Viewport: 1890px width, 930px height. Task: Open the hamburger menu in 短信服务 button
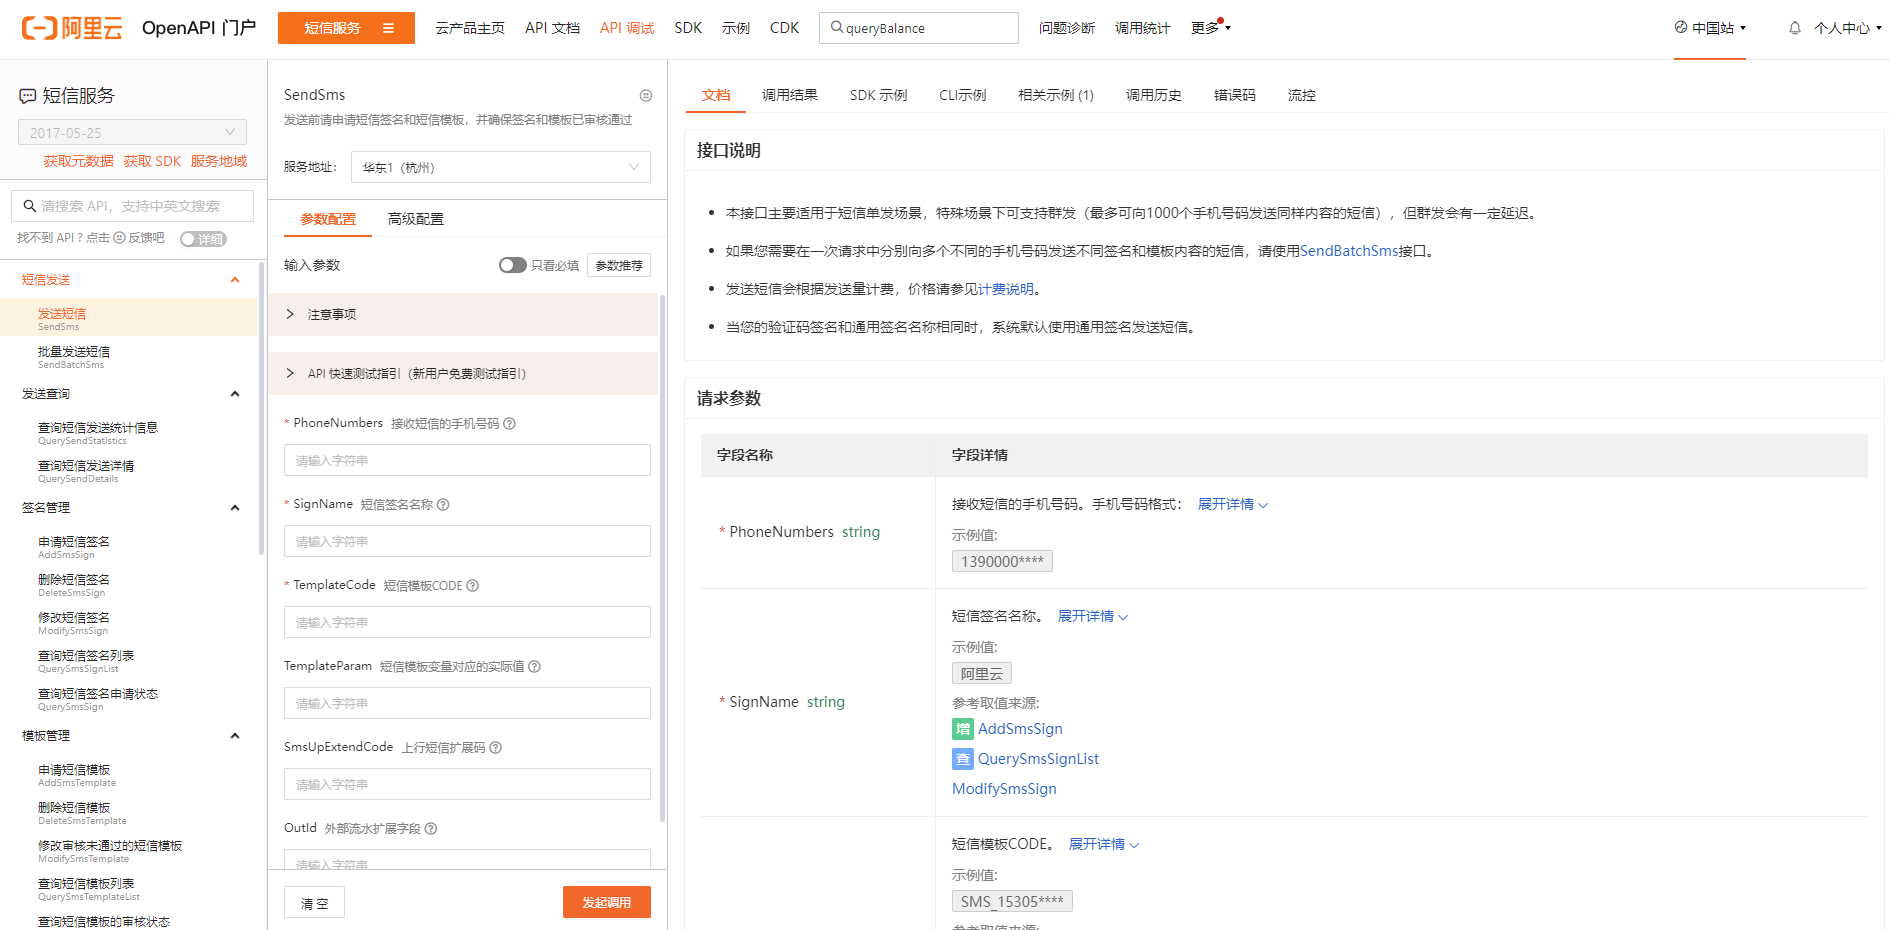(x=388, y=28)
